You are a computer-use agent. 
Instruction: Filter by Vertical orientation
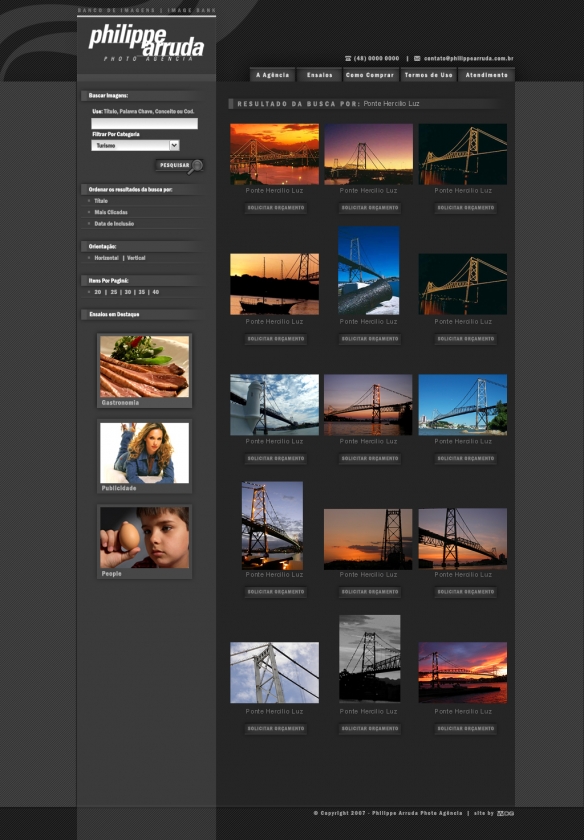(136, 258)
